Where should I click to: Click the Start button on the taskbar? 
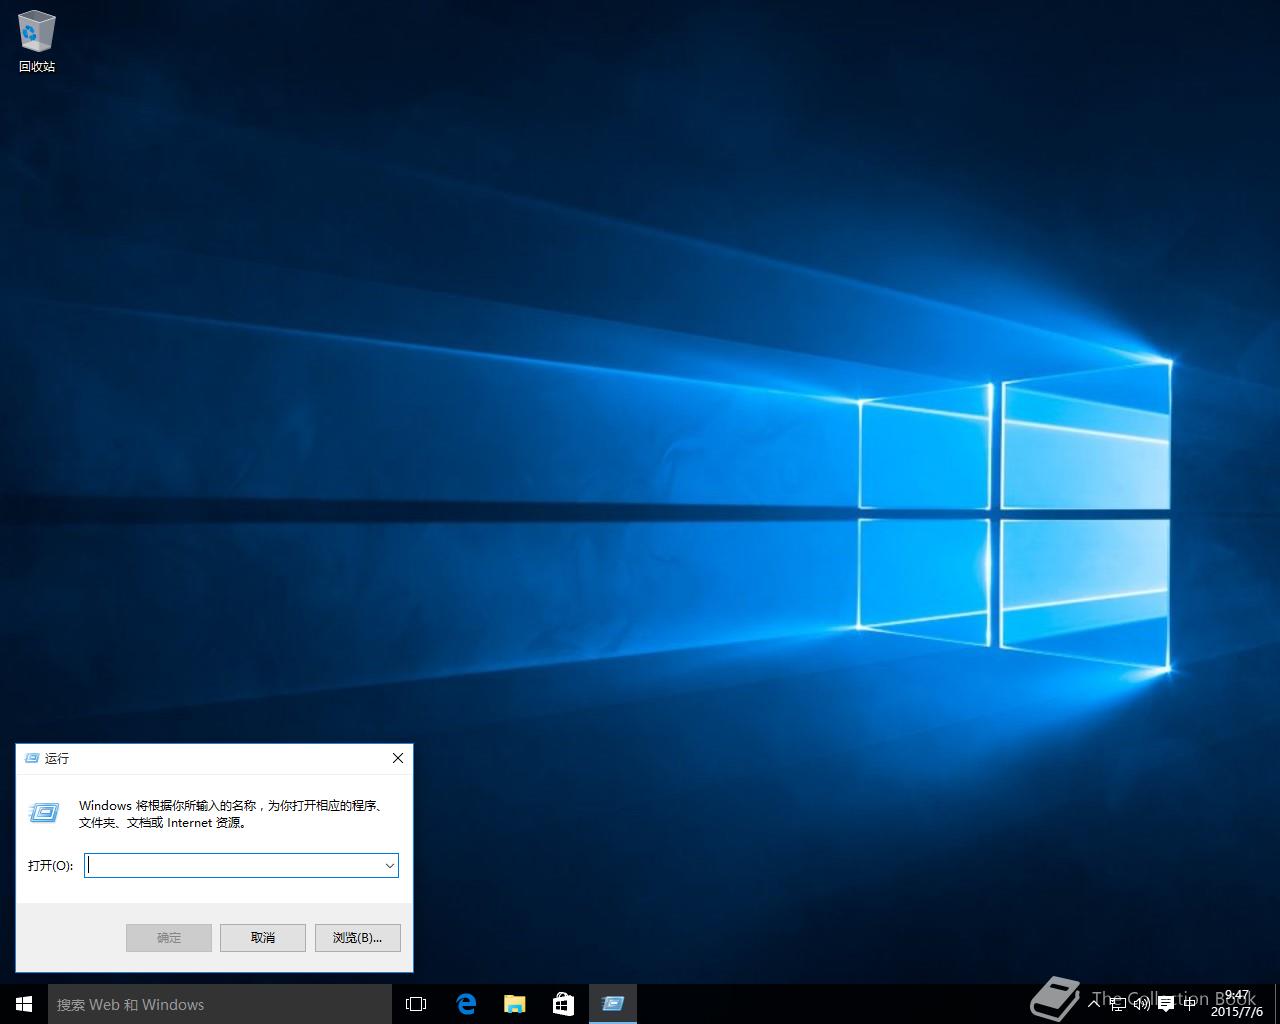click(24, 1004)
